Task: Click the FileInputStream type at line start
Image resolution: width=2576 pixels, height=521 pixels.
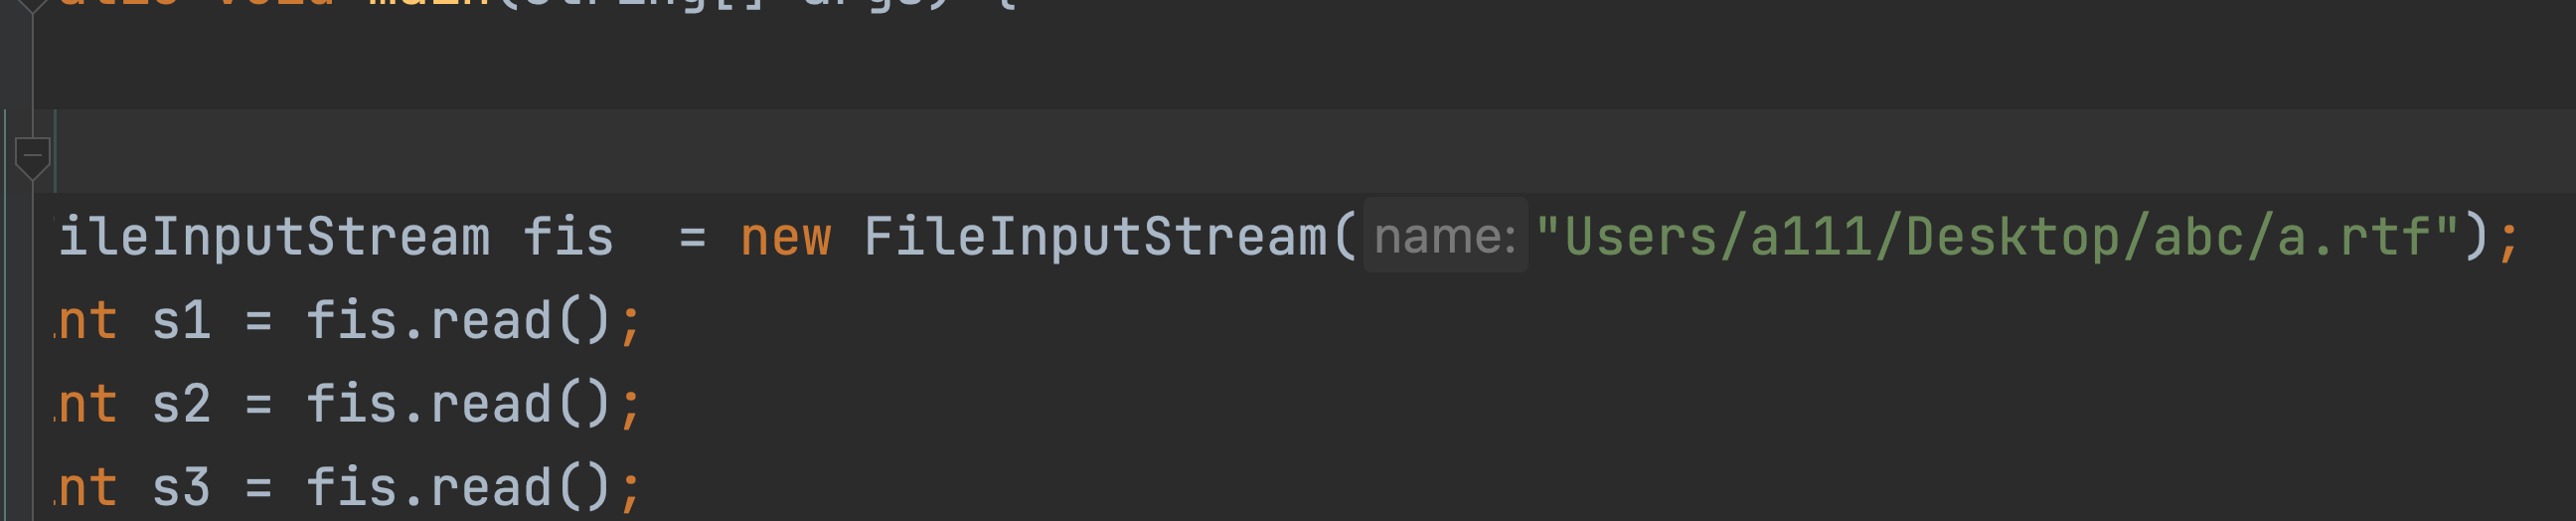Action: 274,237
